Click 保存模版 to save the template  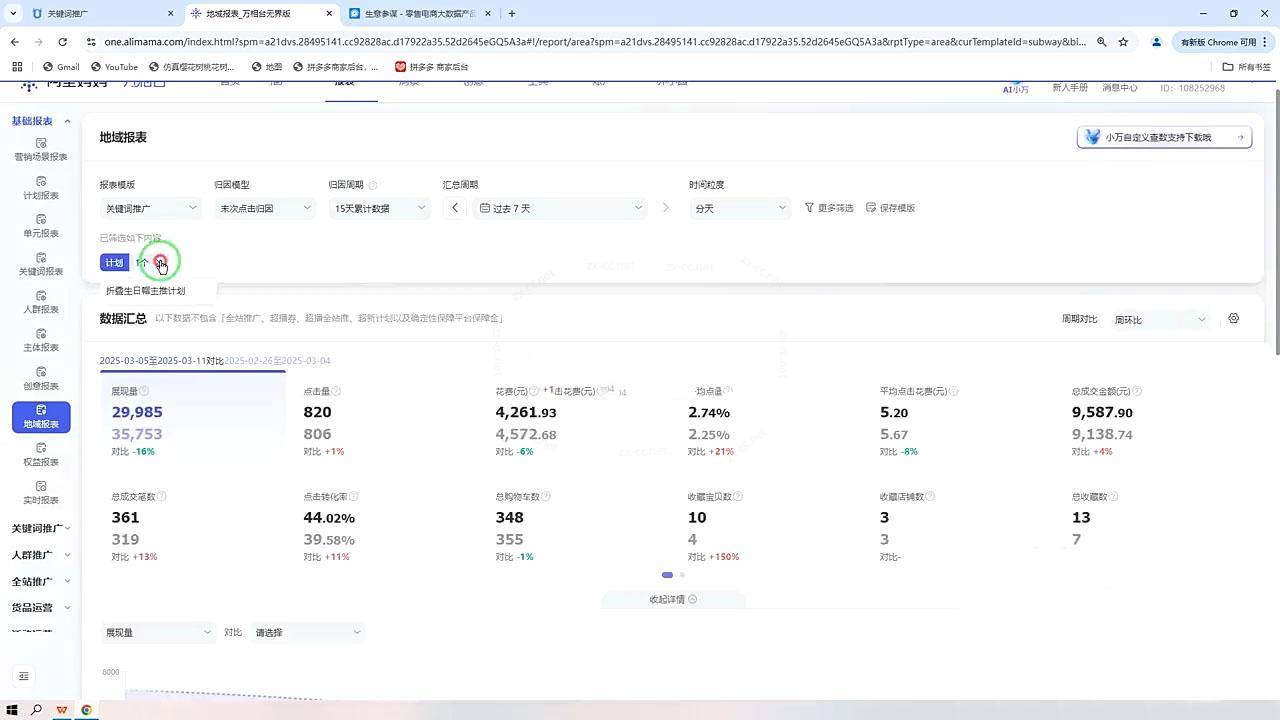[890, 208]
